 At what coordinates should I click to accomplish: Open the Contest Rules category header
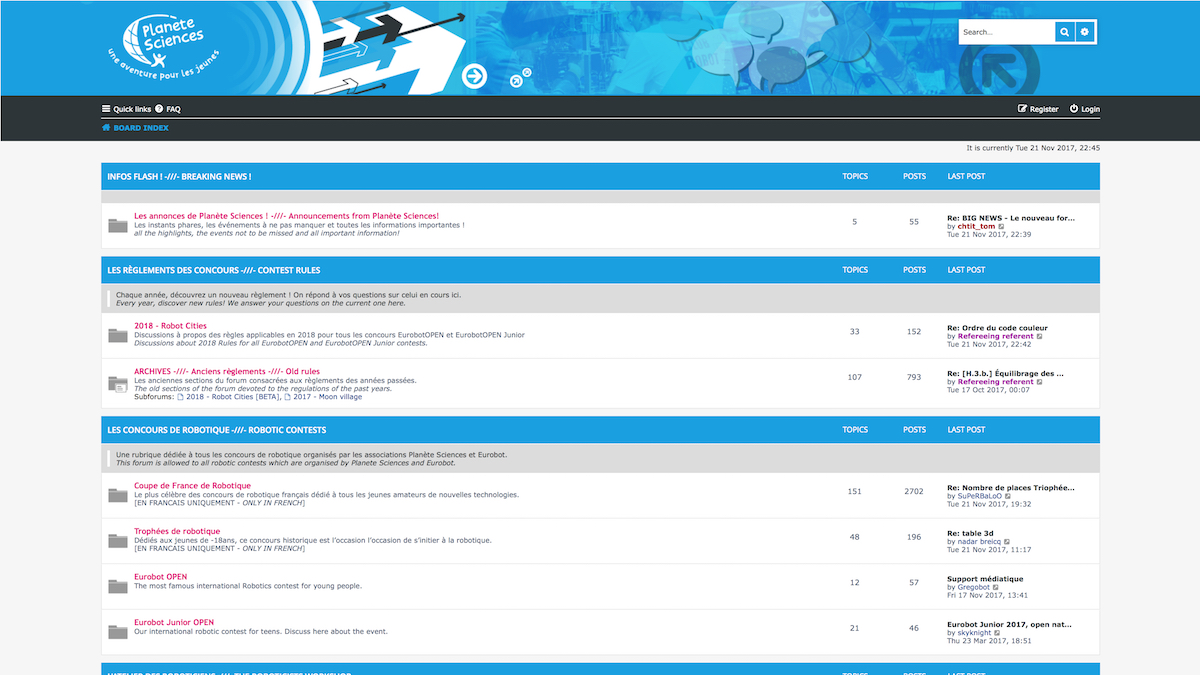pyautogui.click(x=214, y=270)
